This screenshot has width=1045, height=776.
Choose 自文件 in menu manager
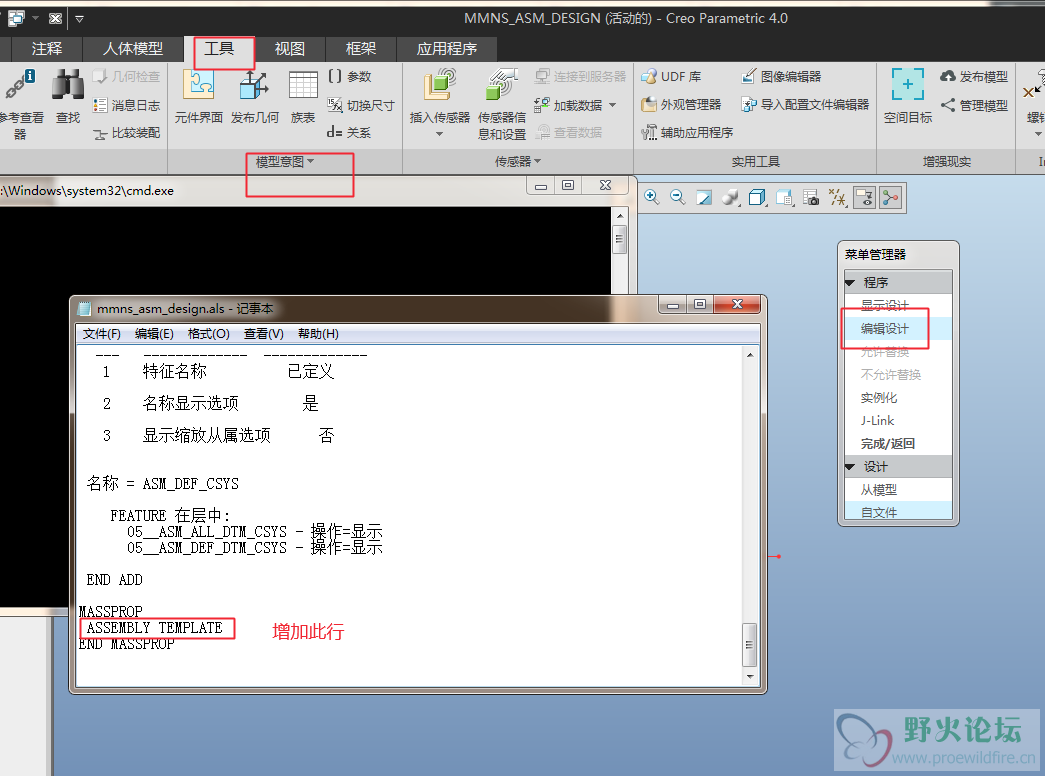tap(898, 511)
